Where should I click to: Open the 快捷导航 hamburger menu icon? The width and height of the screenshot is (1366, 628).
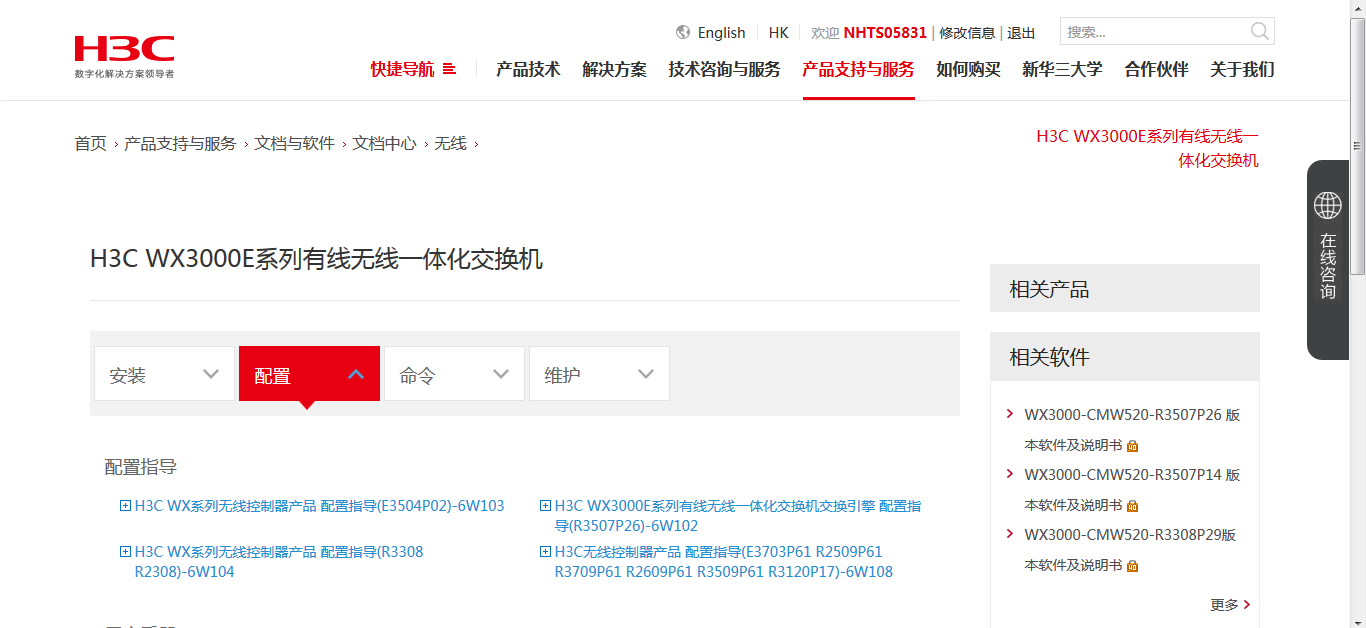click(449, 69)
